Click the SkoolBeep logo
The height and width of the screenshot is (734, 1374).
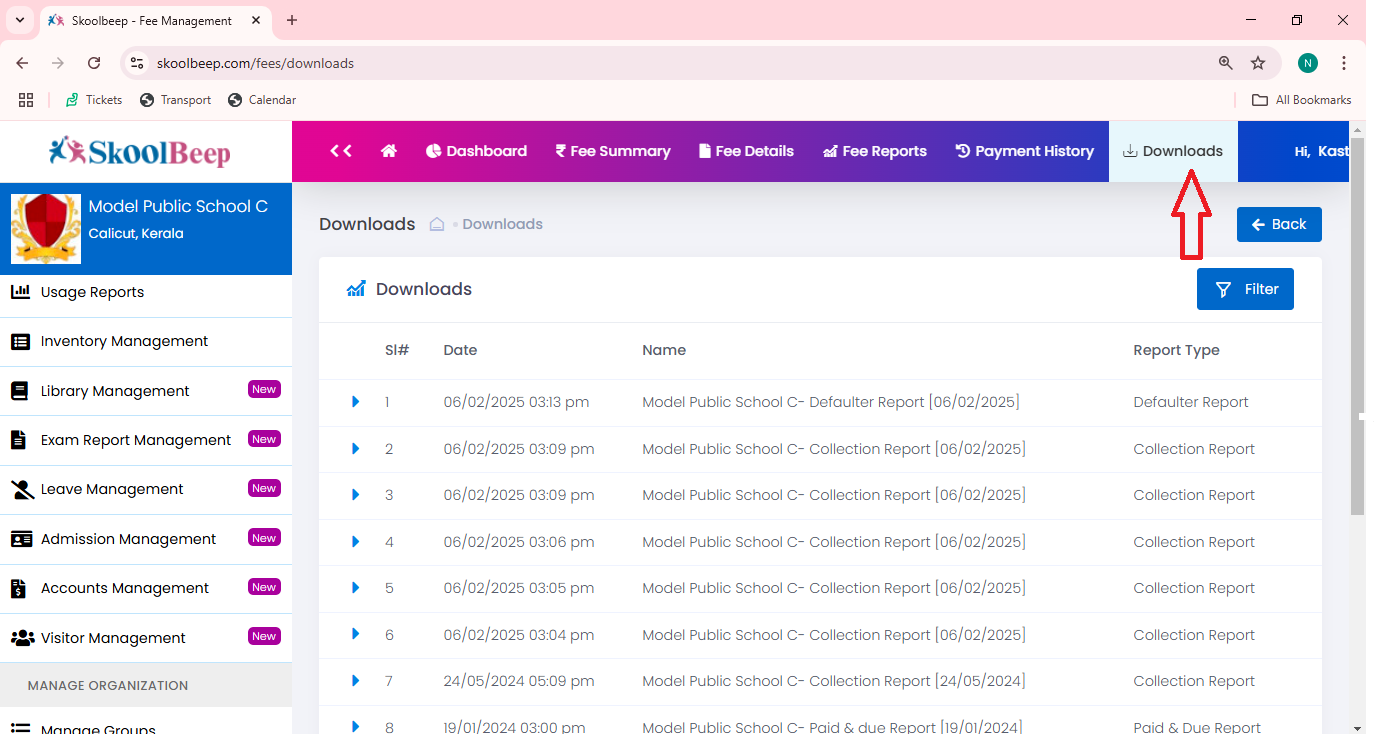pos(140,151)
